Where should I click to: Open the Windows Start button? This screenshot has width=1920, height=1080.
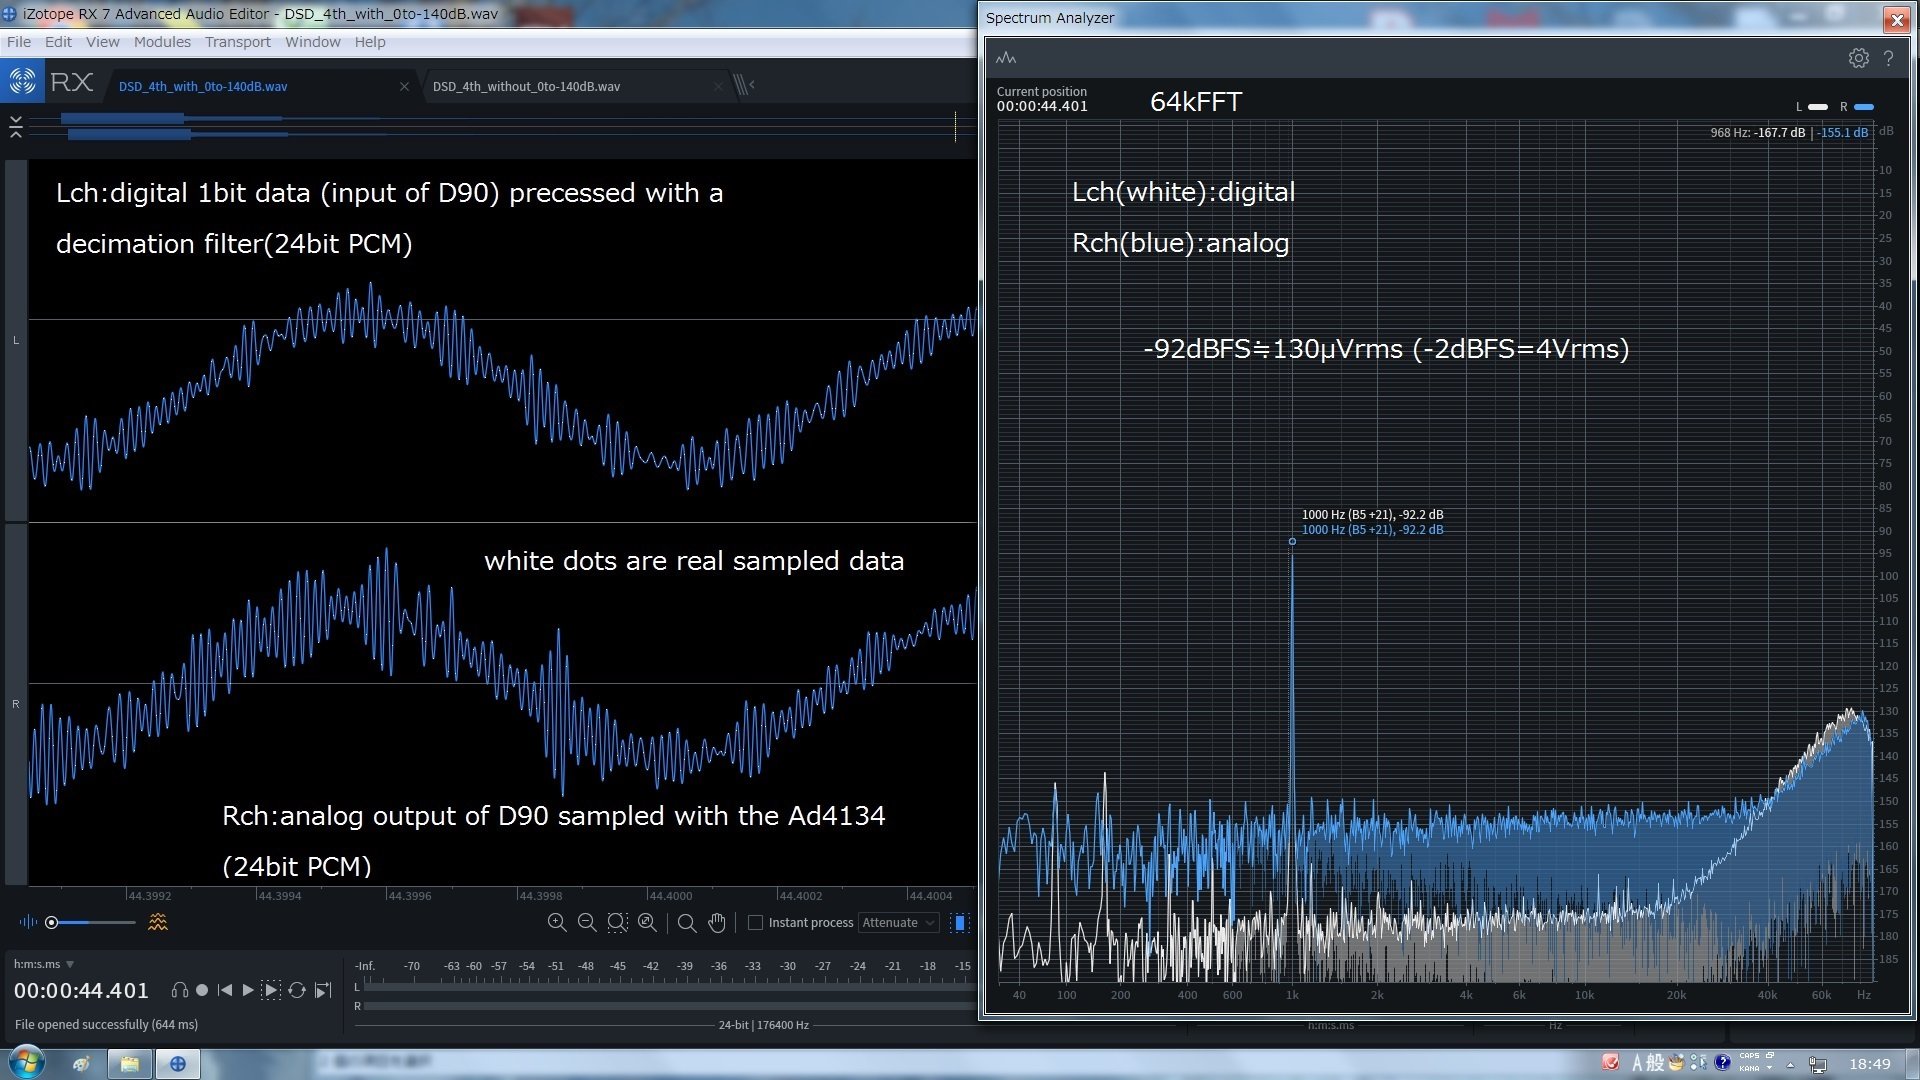pos(26,1062)
